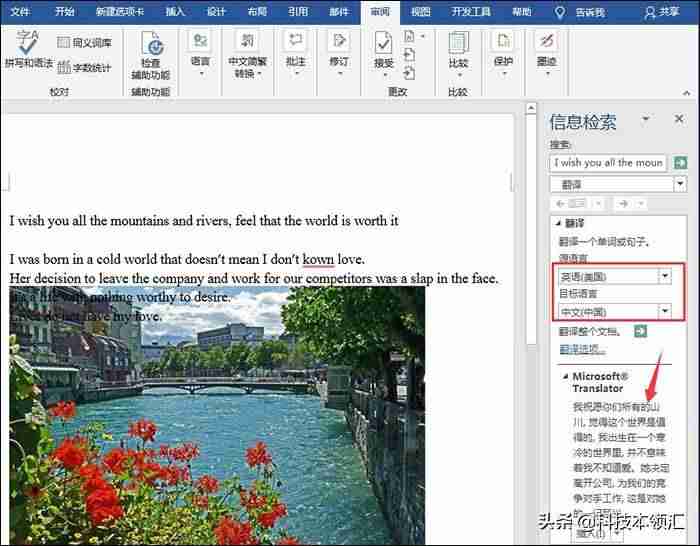The image size is (700, 546).
Task: Open the 翻译选项 link
Action: click(x=582, y=349)
